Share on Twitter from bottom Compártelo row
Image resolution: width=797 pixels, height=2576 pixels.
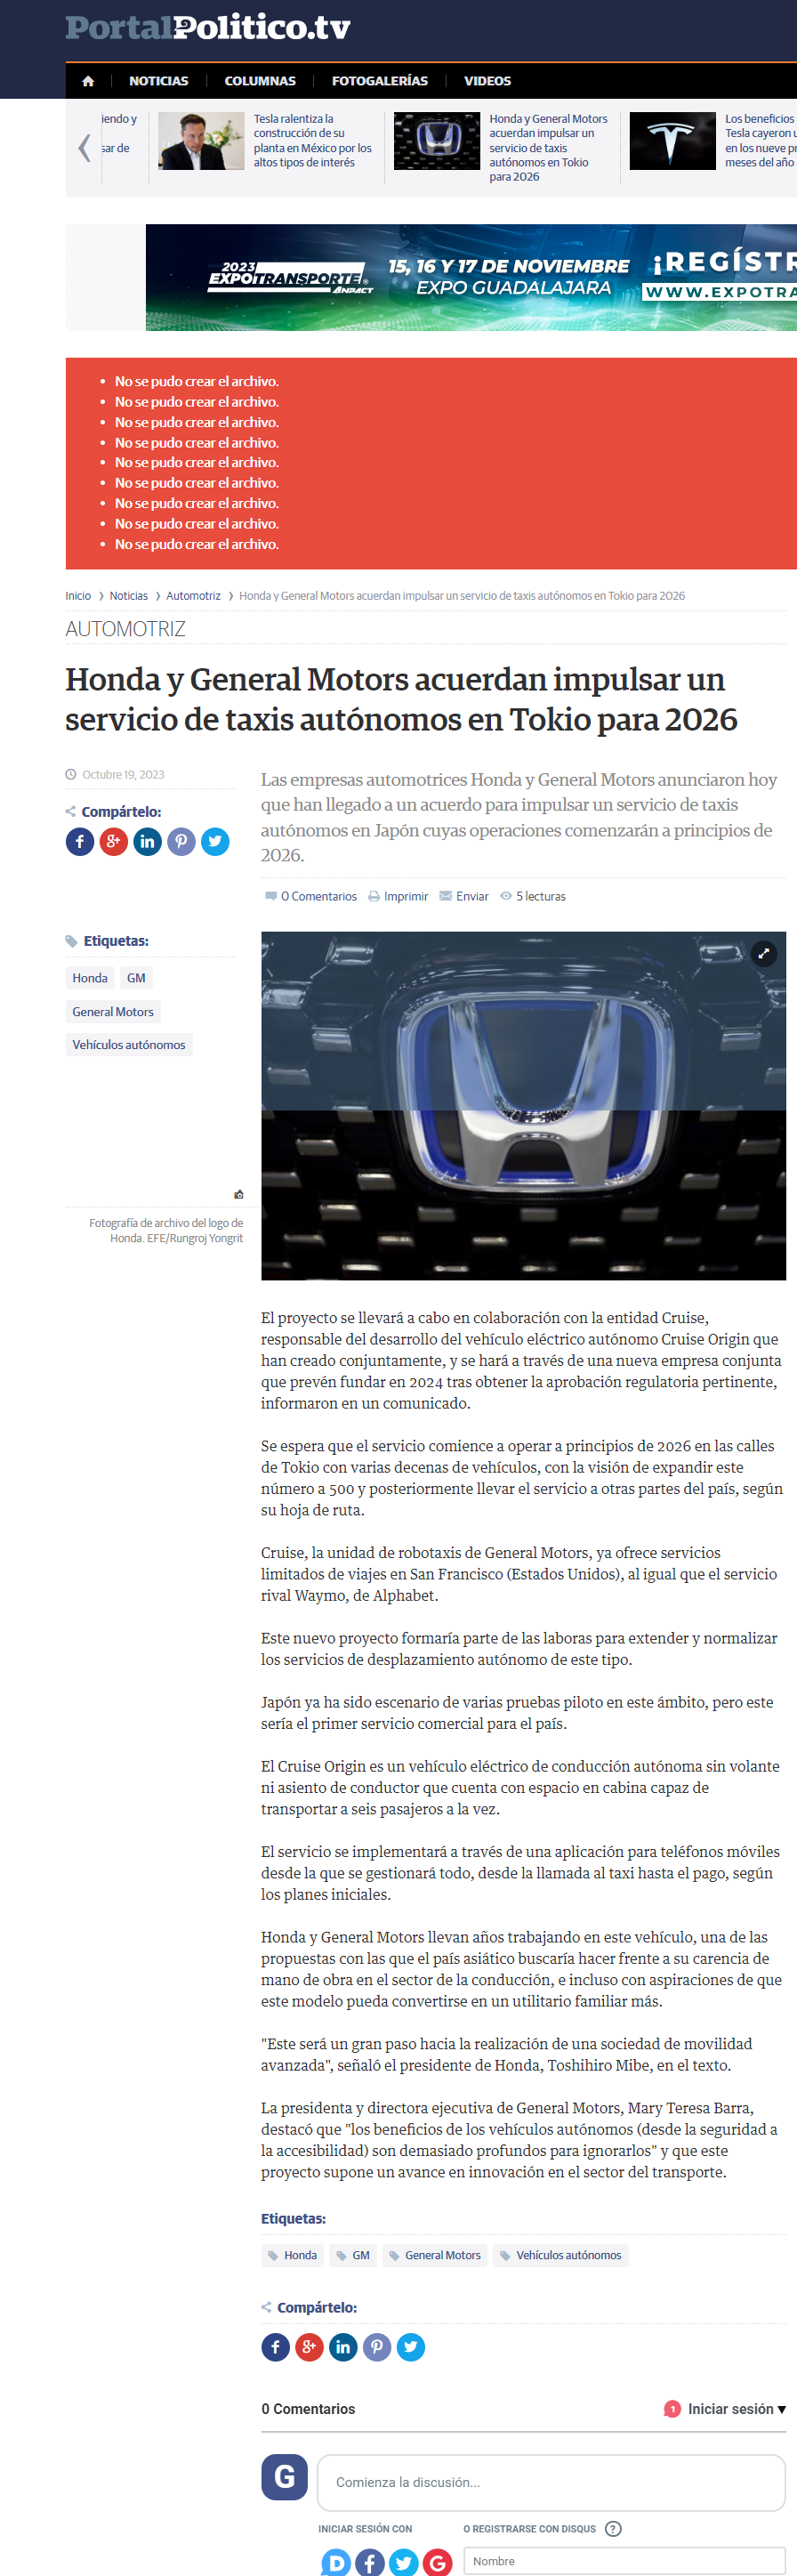click(x=411, y=2346)
